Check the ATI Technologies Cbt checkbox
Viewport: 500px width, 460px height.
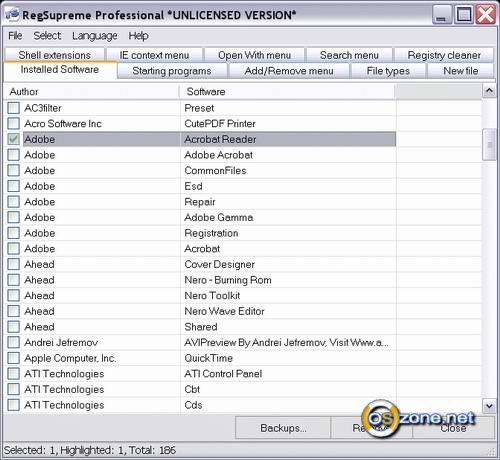pyautogui.click(x=14, y=389)
